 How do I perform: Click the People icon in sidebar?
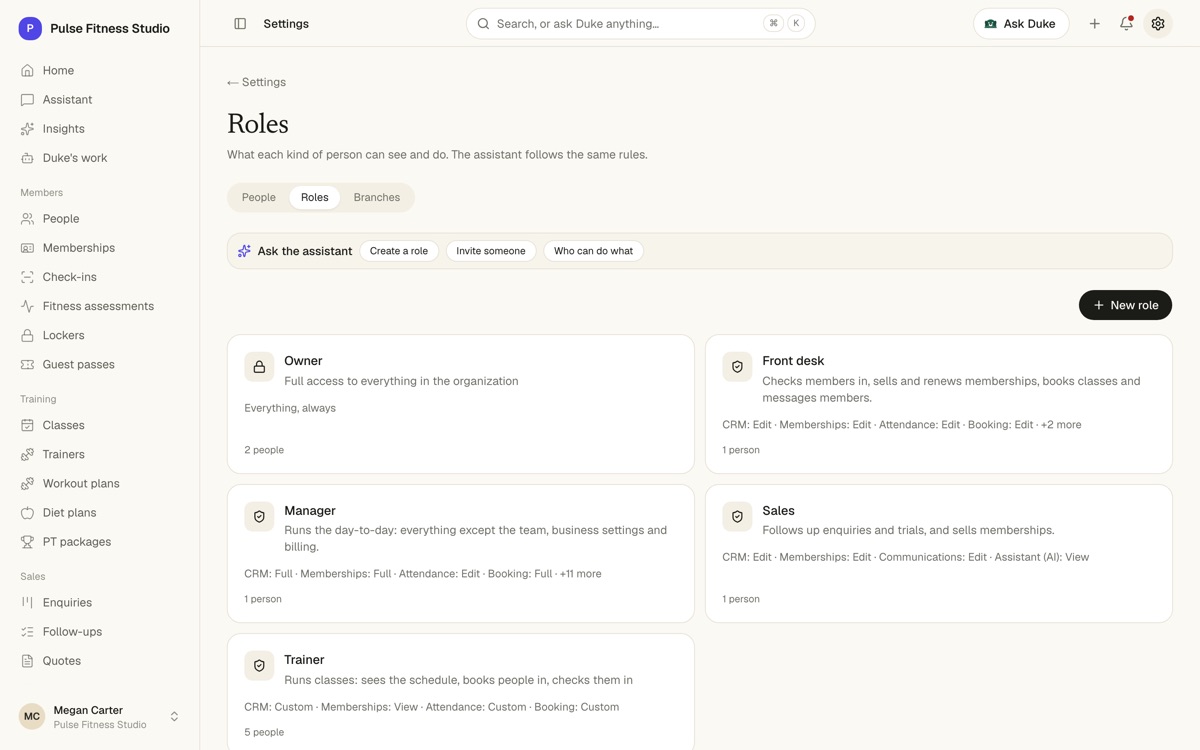[x=27, y=219]
